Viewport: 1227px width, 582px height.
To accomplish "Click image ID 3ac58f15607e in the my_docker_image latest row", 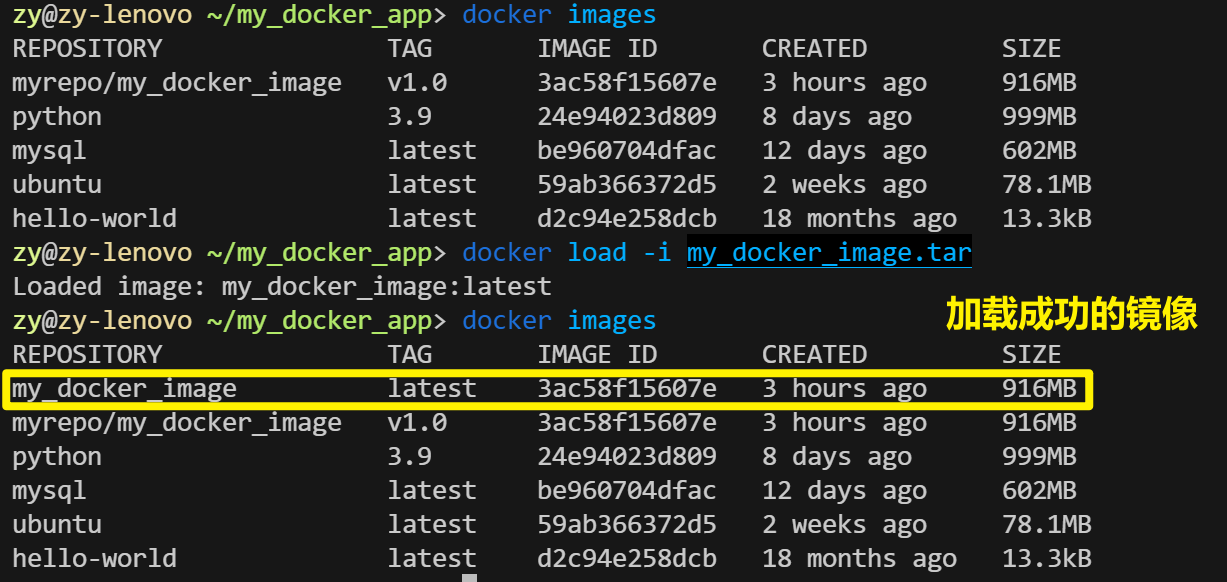I will point(627,389).
